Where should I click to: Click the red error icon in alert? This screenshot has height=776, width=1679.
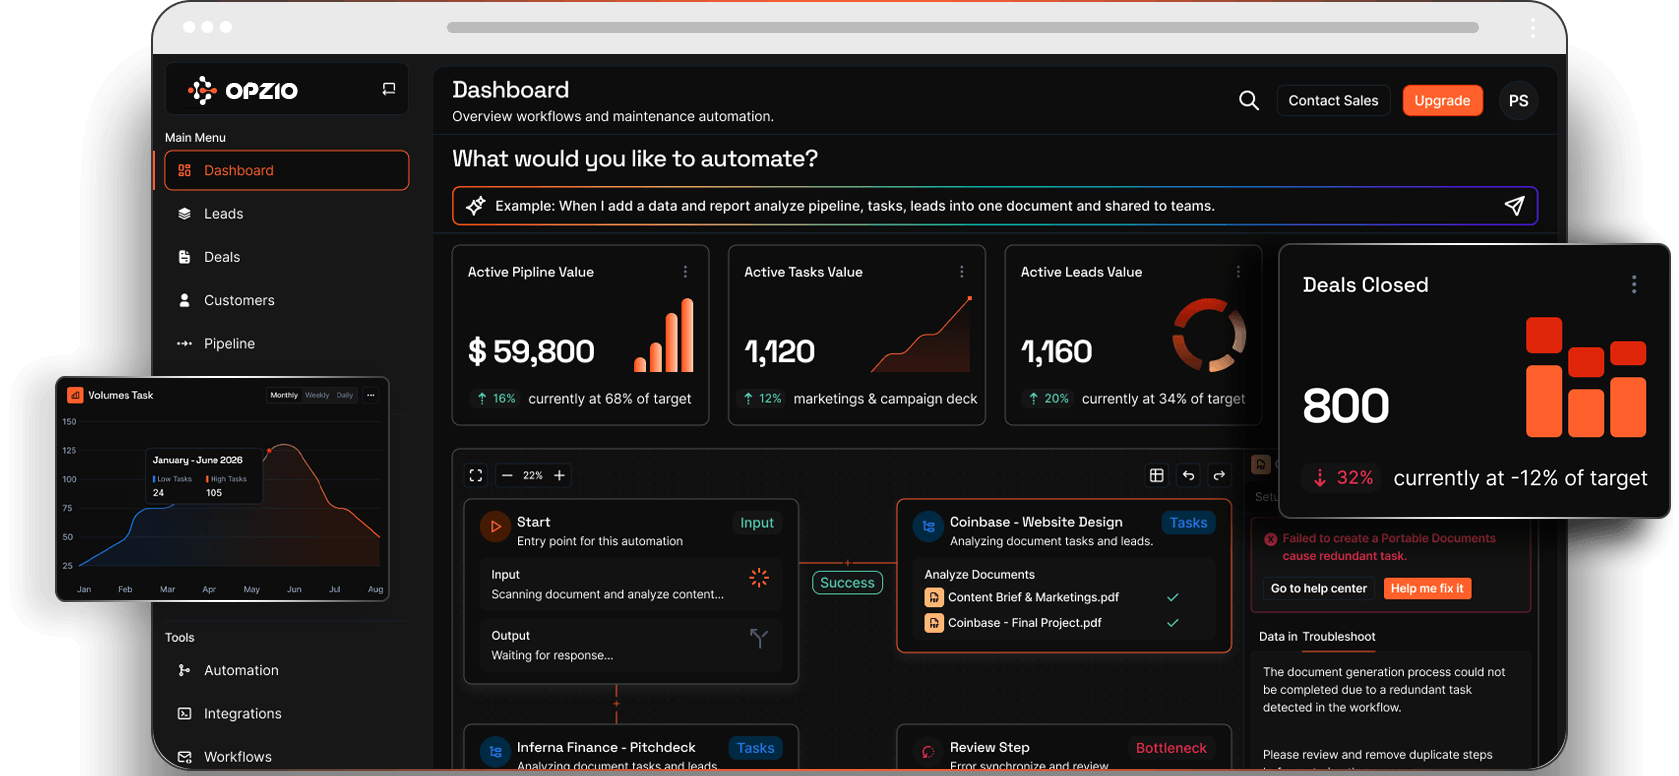coord(1270,539)
